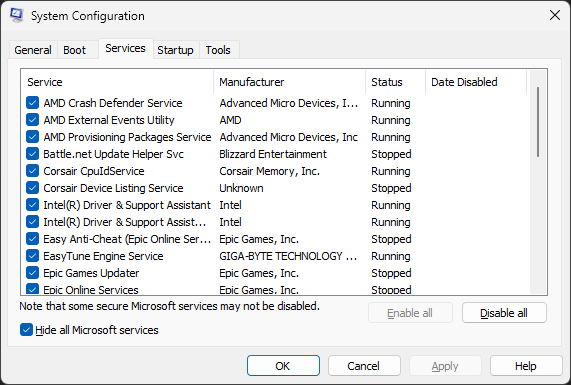Uncheck AMD Crash Defender Service checkbox

(32, 103)
